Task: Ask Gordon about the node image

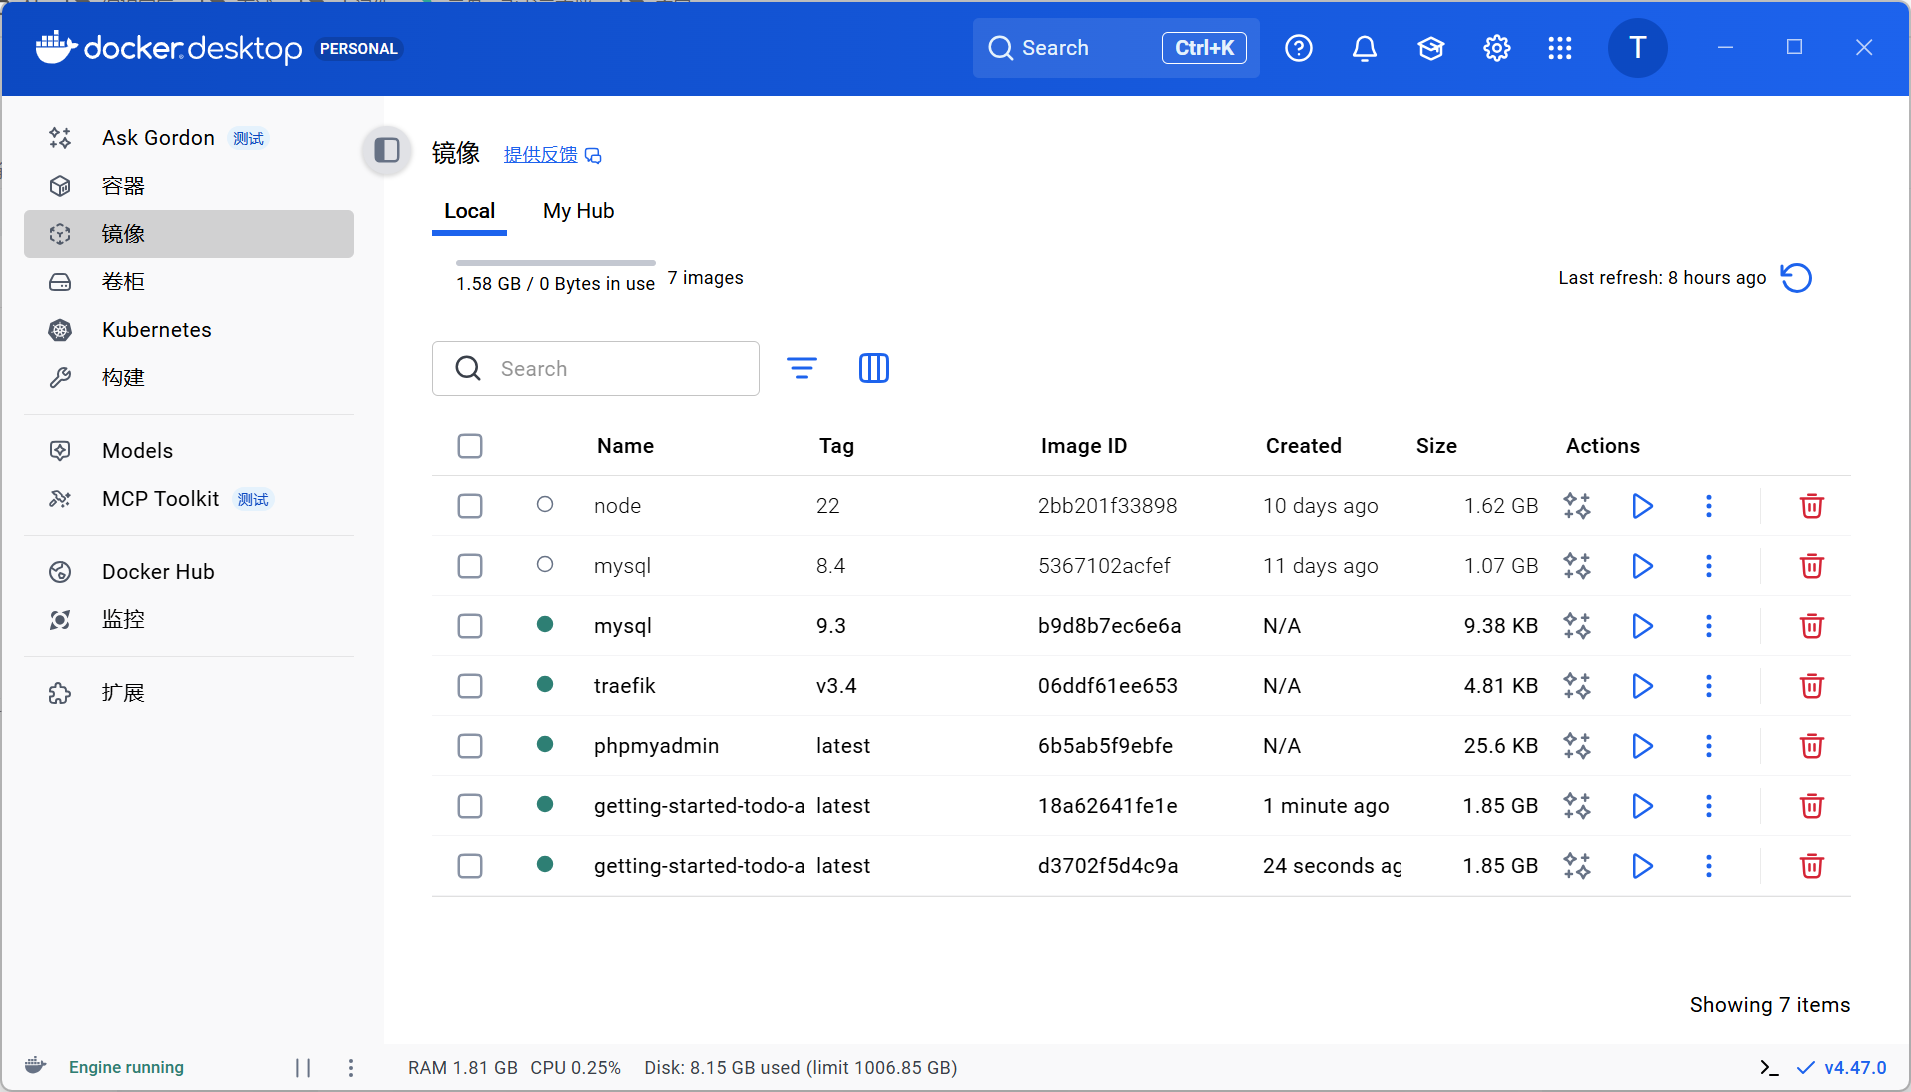Action: pyautogui.click(x=1577, y=506)
